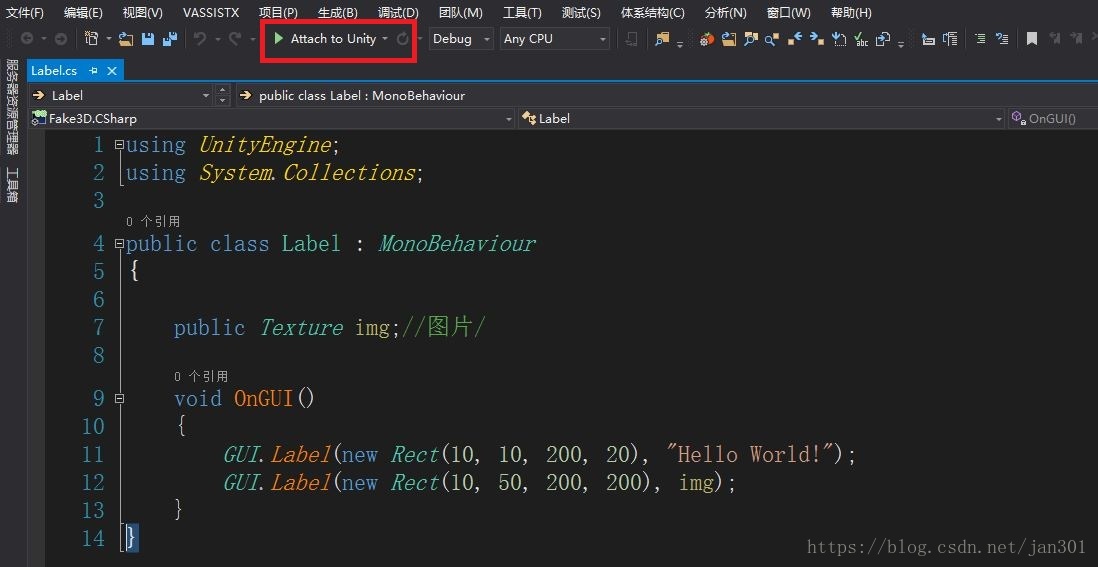This screenshot has height=567, width=1098.
Task: Expand the New Project icon dropdown arrow
Action: [109, 39]
